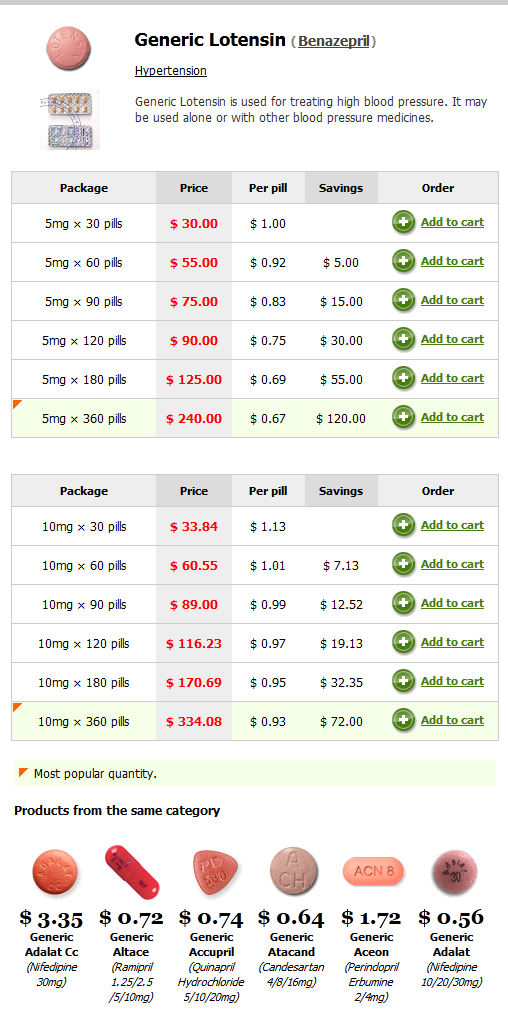Add 5mg × 90 pills to cart link

point(452,300)
